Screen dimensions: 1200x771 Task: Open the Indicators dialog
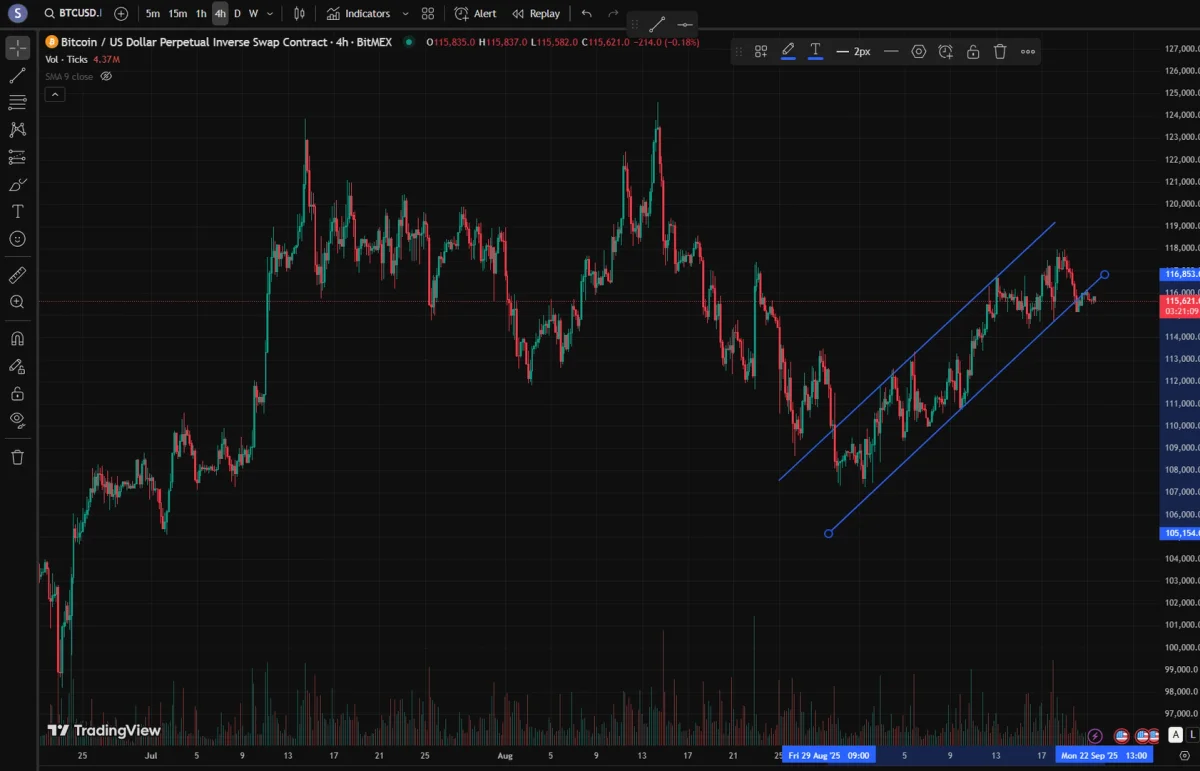358,13
